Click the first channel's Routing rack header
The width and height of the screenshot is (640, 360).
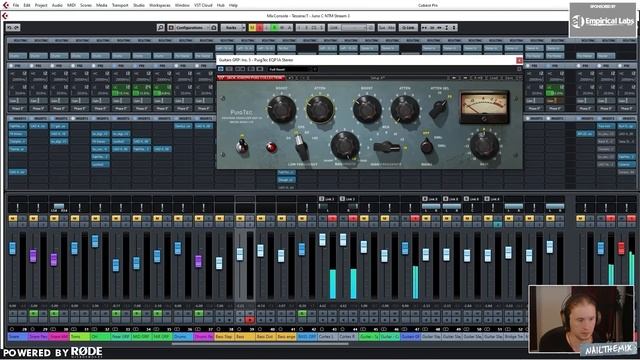click(18, 40)
